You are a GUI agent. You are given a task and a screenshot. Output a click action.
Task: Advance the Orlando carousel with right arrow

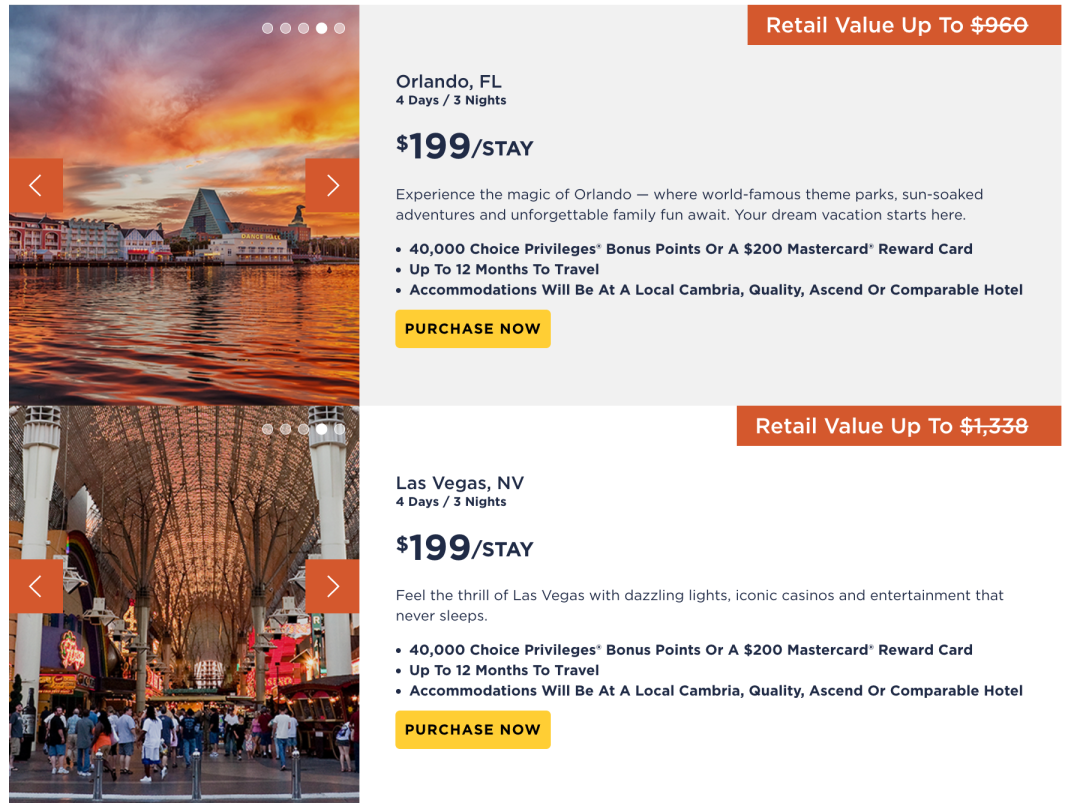333,185
